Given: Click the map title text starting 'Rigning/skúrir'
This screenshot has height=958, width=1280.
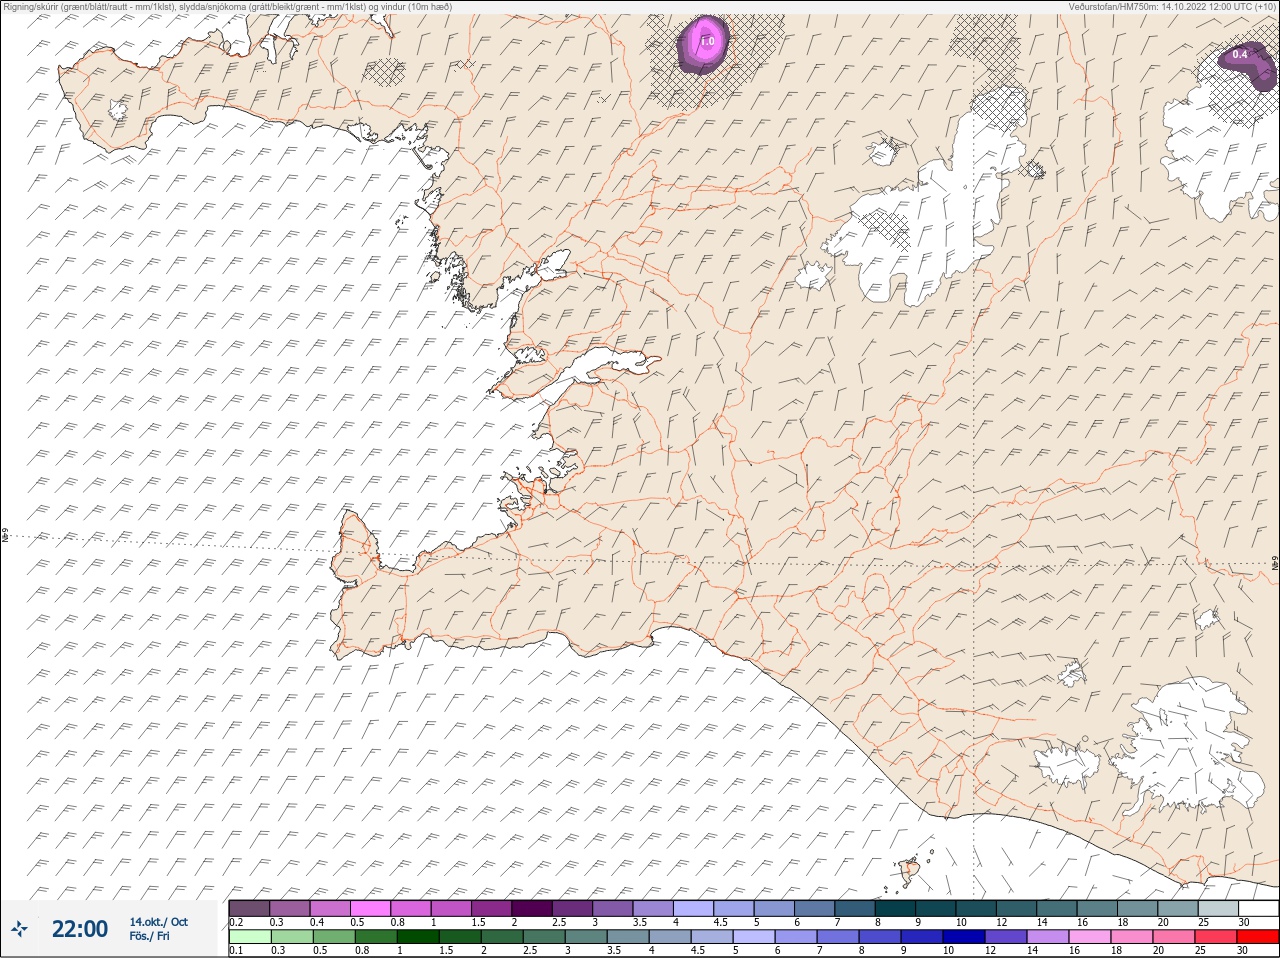Looking at the screenshot, I should point(228,6).
